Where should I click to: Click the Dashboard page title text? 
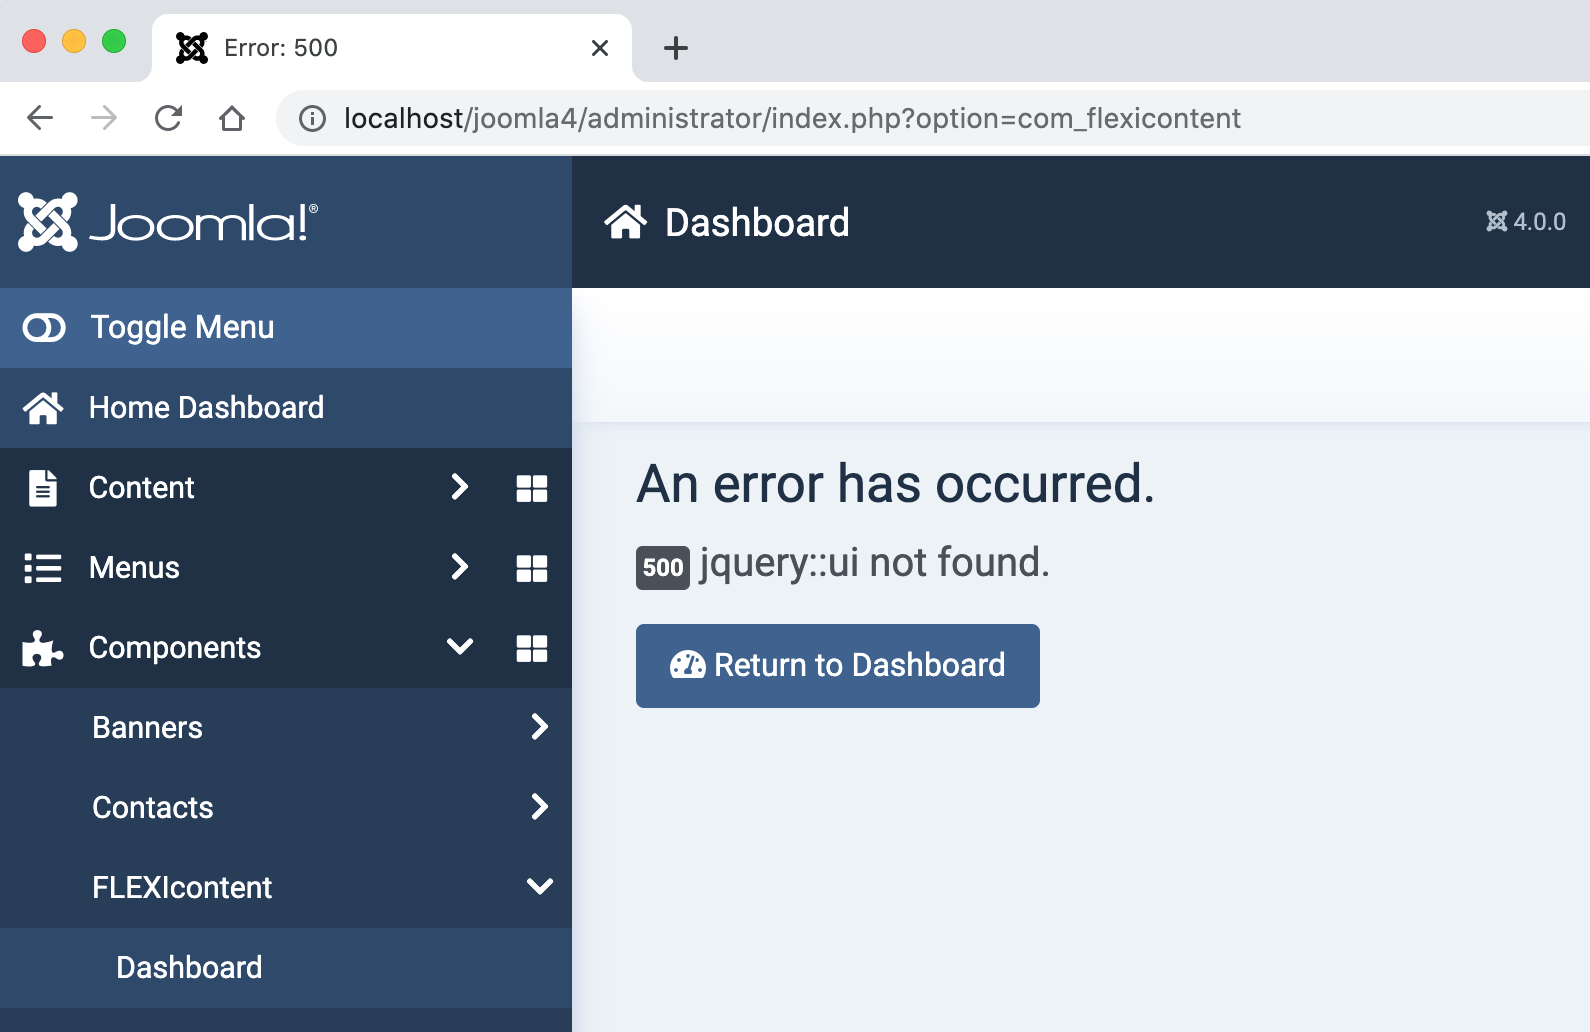point(757,222)
